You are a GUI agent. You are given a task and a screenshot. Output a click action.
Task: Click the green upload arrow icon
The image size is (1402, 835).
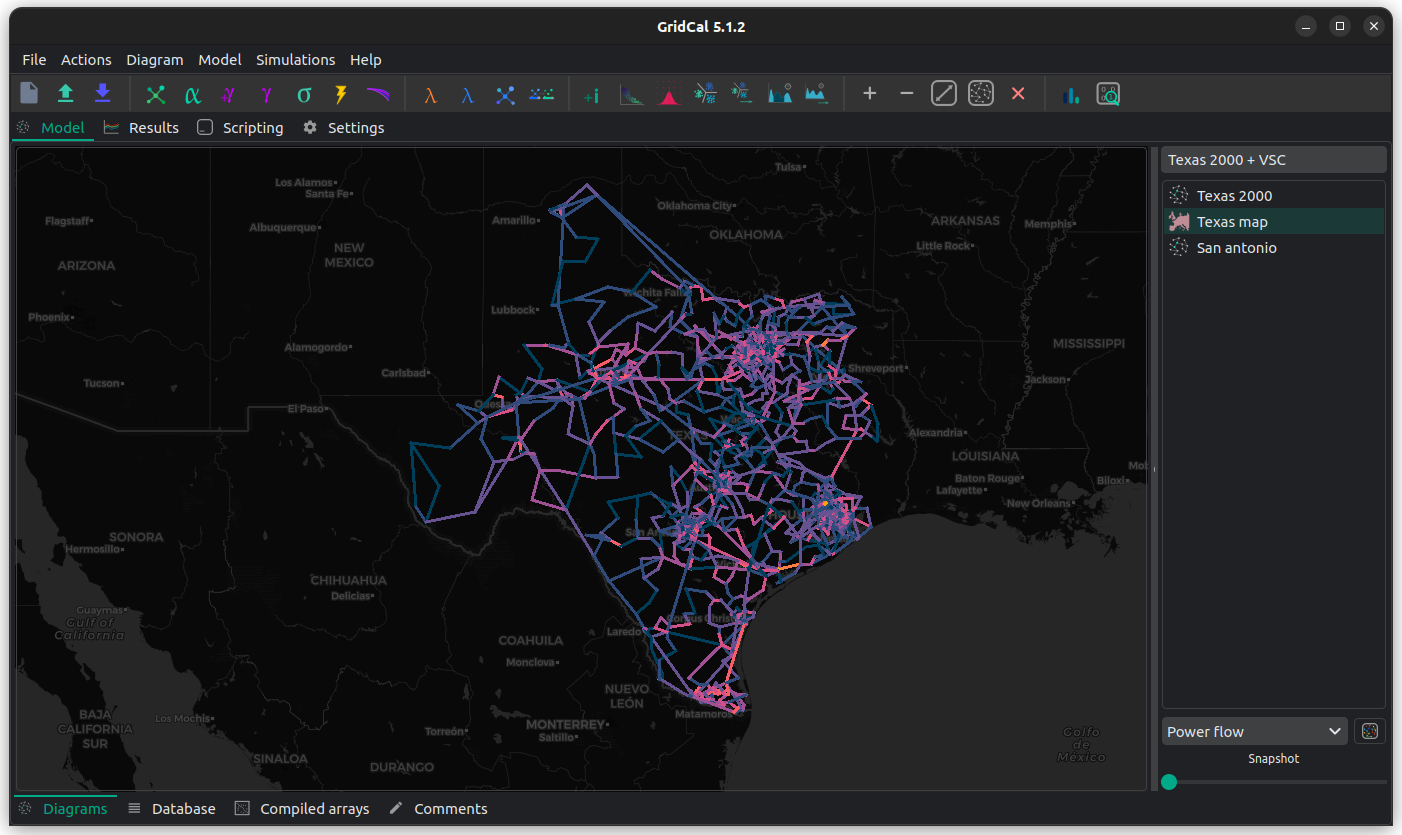coord(66,94)
